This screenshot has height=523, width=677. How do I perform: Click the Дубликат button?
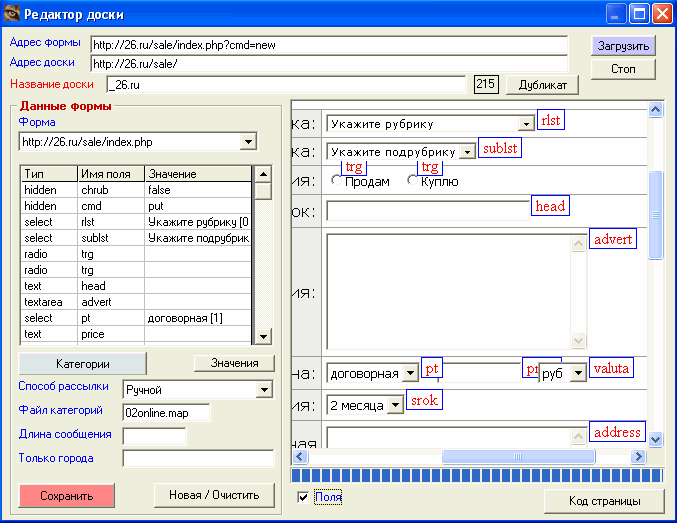point(543,85)
